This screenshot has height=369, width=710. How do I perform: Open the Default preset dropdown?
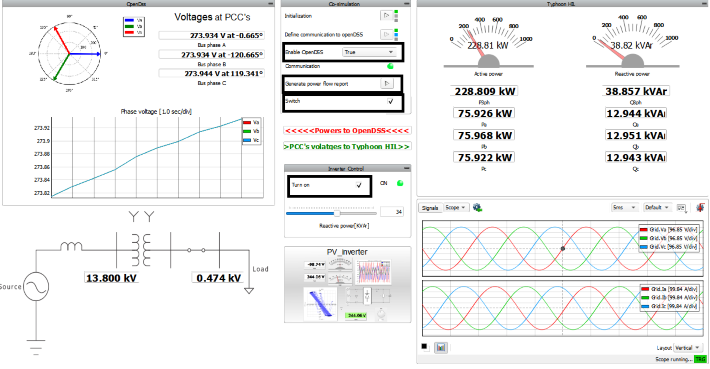point(657,208)
